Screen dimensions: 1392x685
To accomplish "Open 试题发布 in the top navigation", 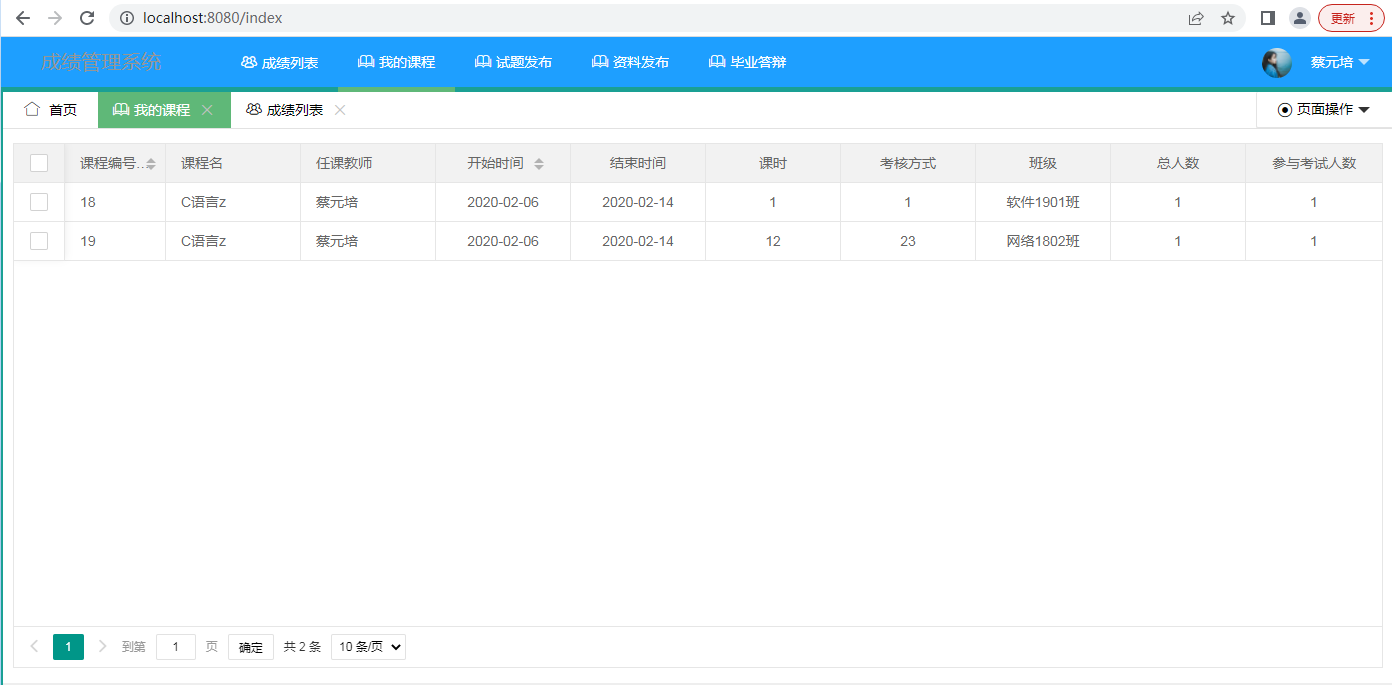I will point(513,62).
